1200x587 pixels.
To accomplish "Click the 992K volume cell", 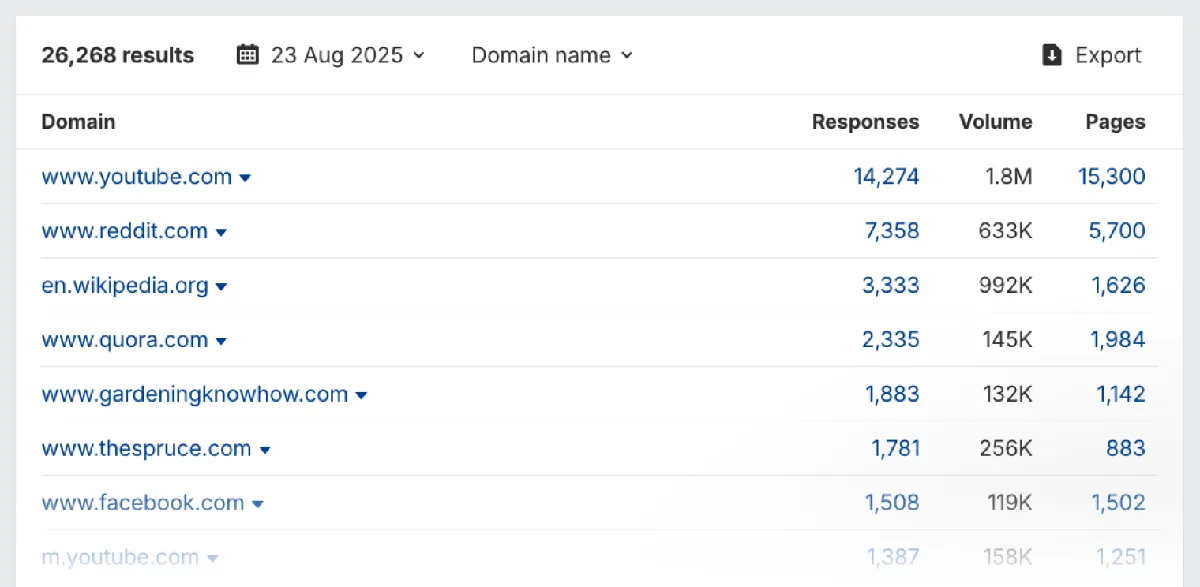I will pyautogui.click(x=1006, y=286).
